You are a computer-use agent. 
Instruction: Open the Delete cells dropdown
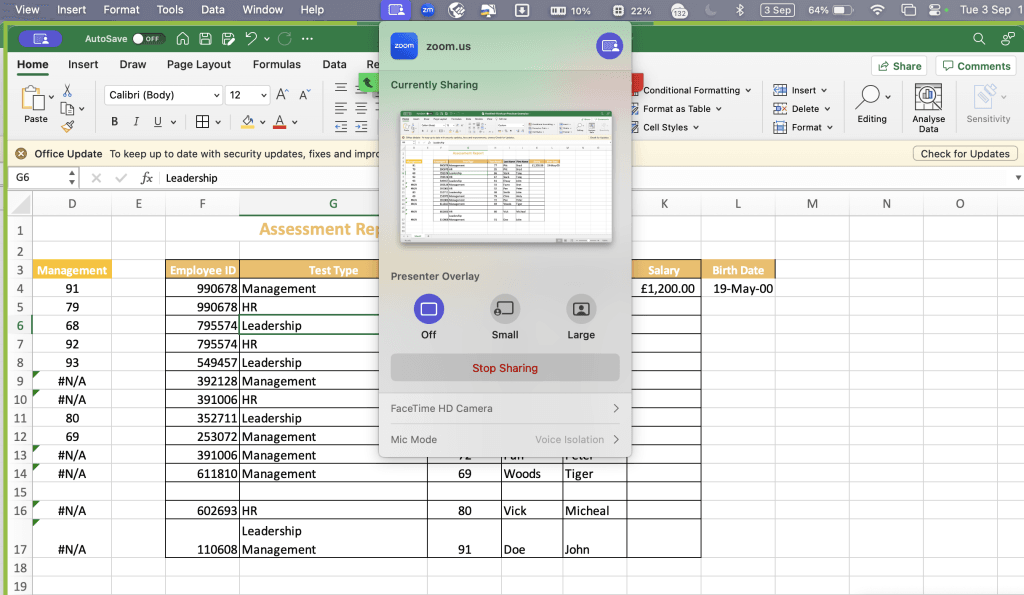click(x=827, y=108)
